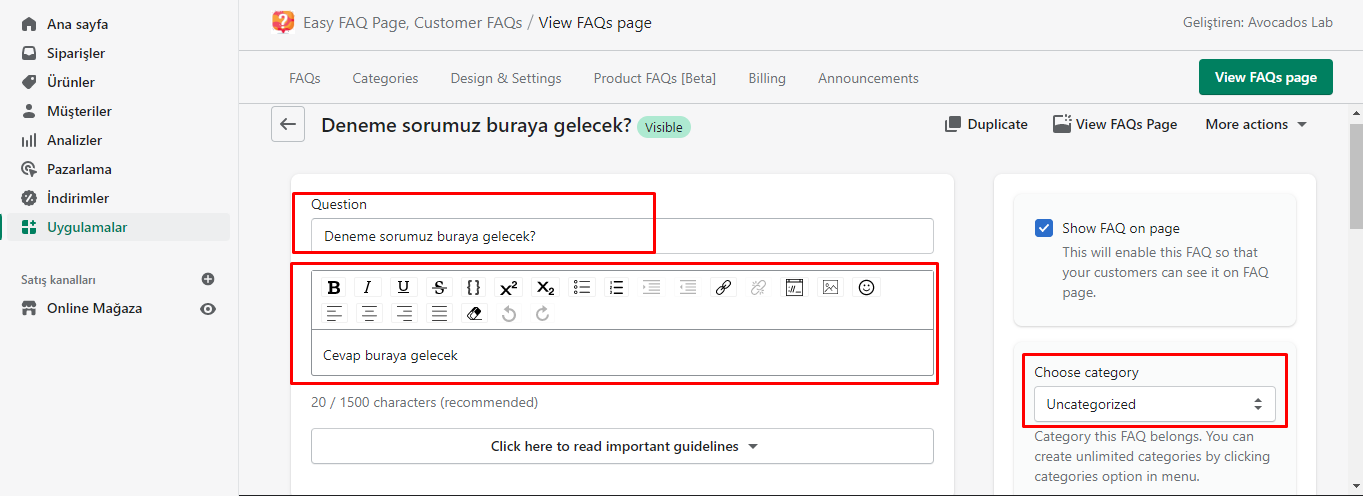The image size is (1363, 496).
Task: Apply underline formatting in the editor
Action: coord(403,288)
